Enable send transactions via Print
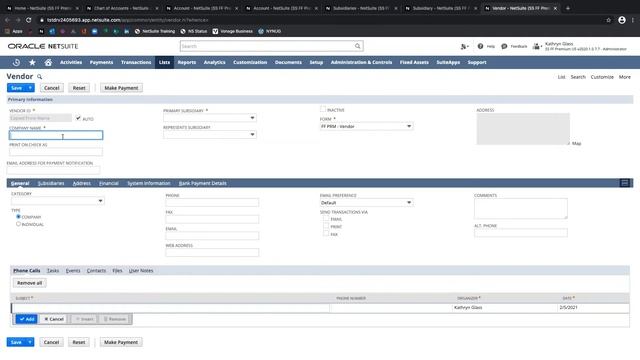640x360 pixels. (326, 226)
